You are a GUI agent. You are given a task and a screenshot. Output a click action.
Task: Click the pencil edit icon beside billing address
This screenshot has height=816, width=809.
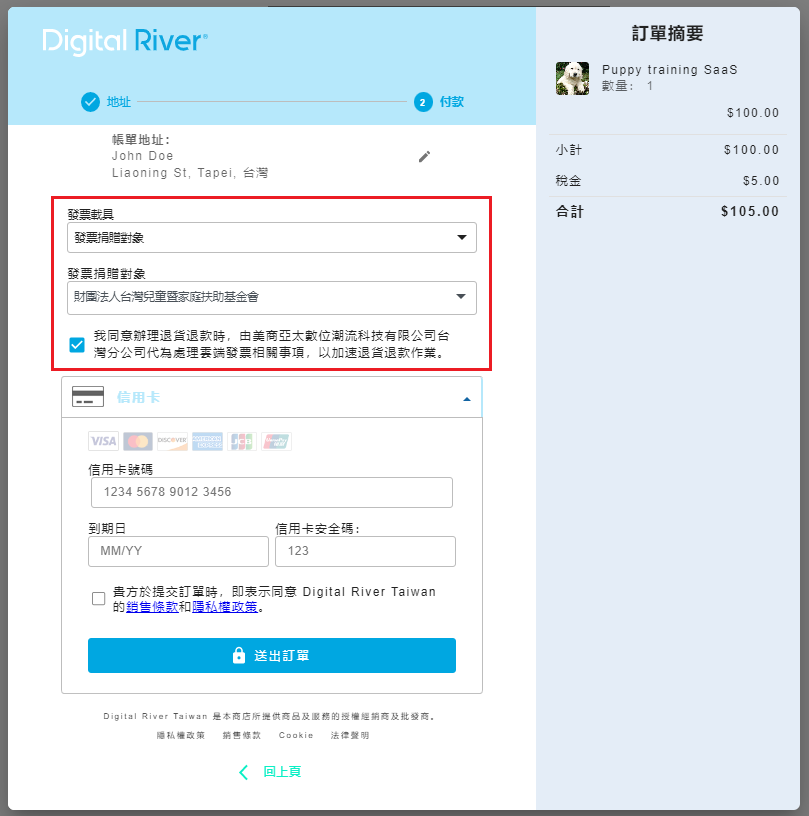[424, 157]
